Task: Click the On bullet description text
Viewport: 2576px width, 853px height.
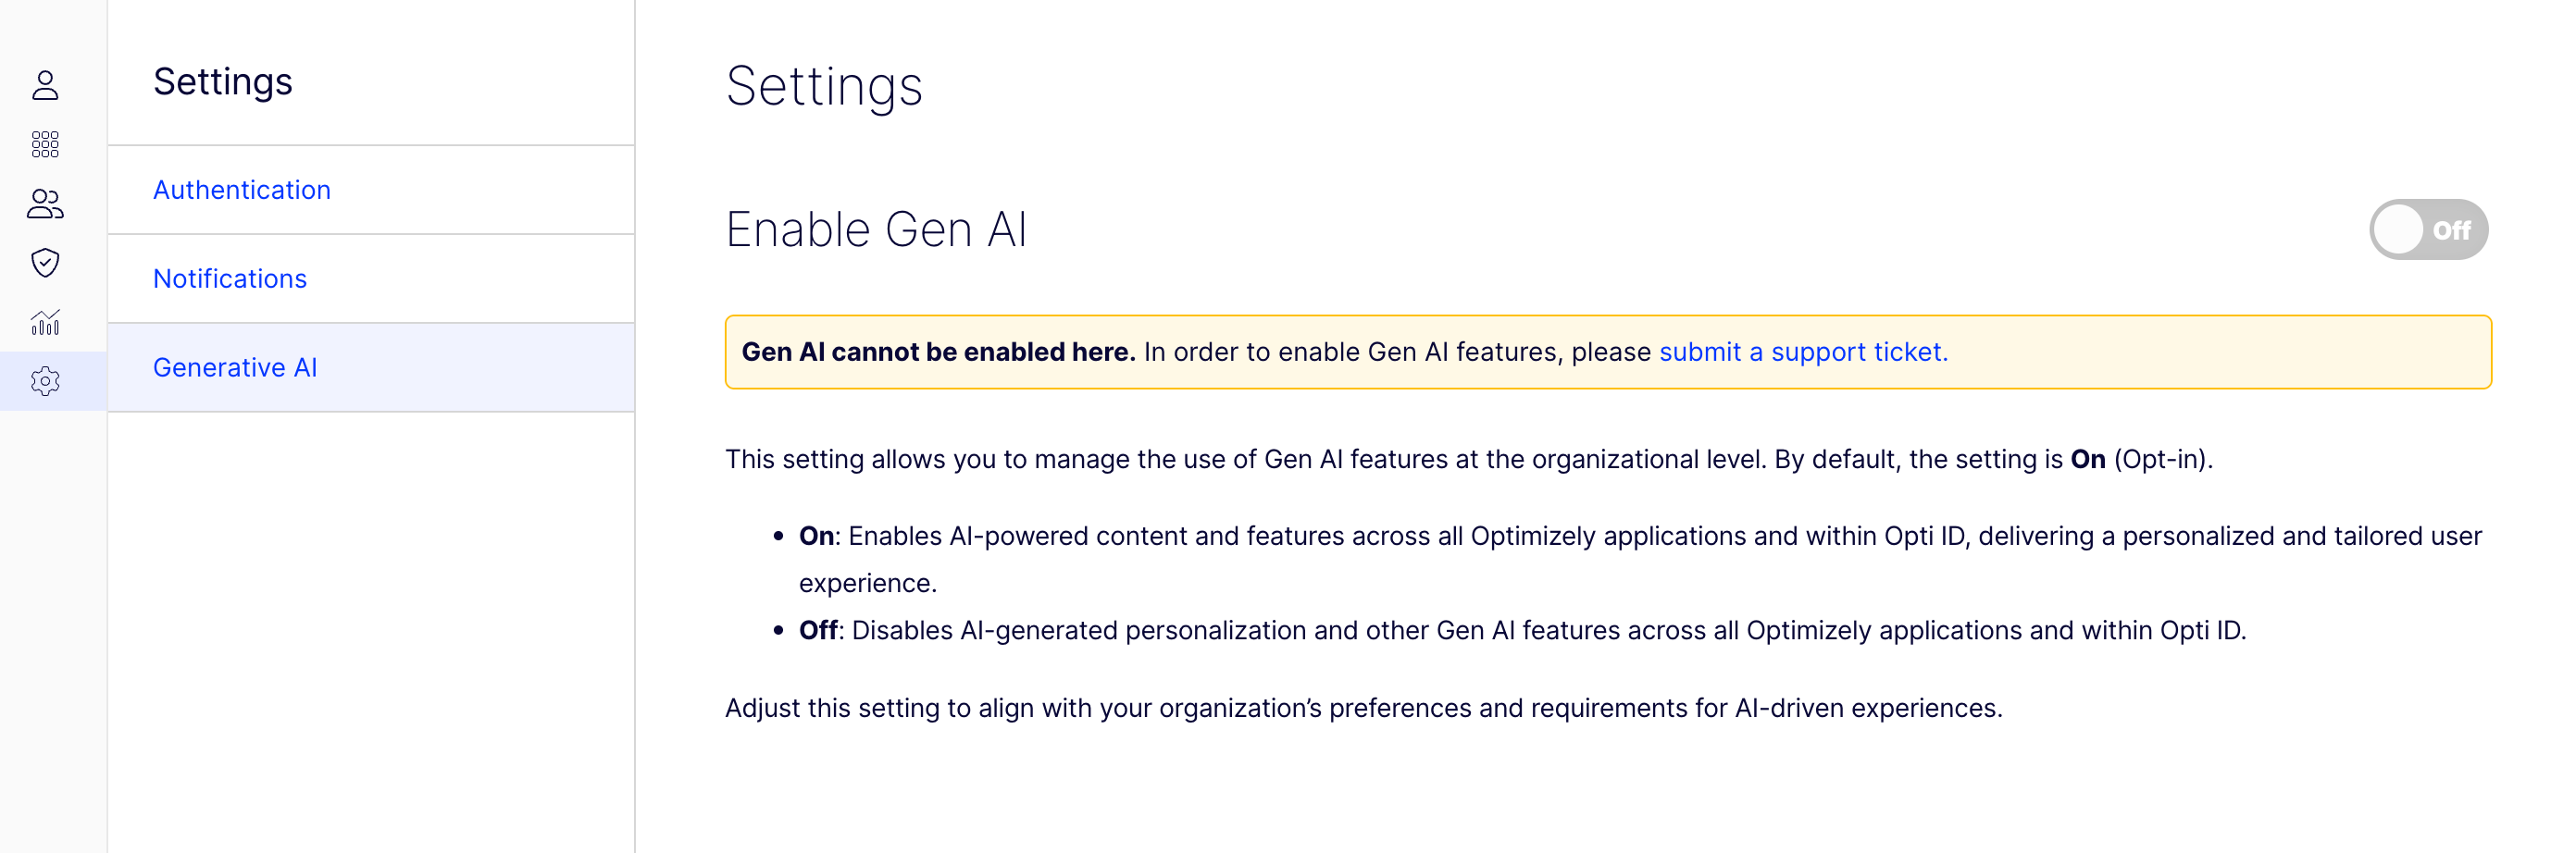Action: click(x=1640, y=559)
